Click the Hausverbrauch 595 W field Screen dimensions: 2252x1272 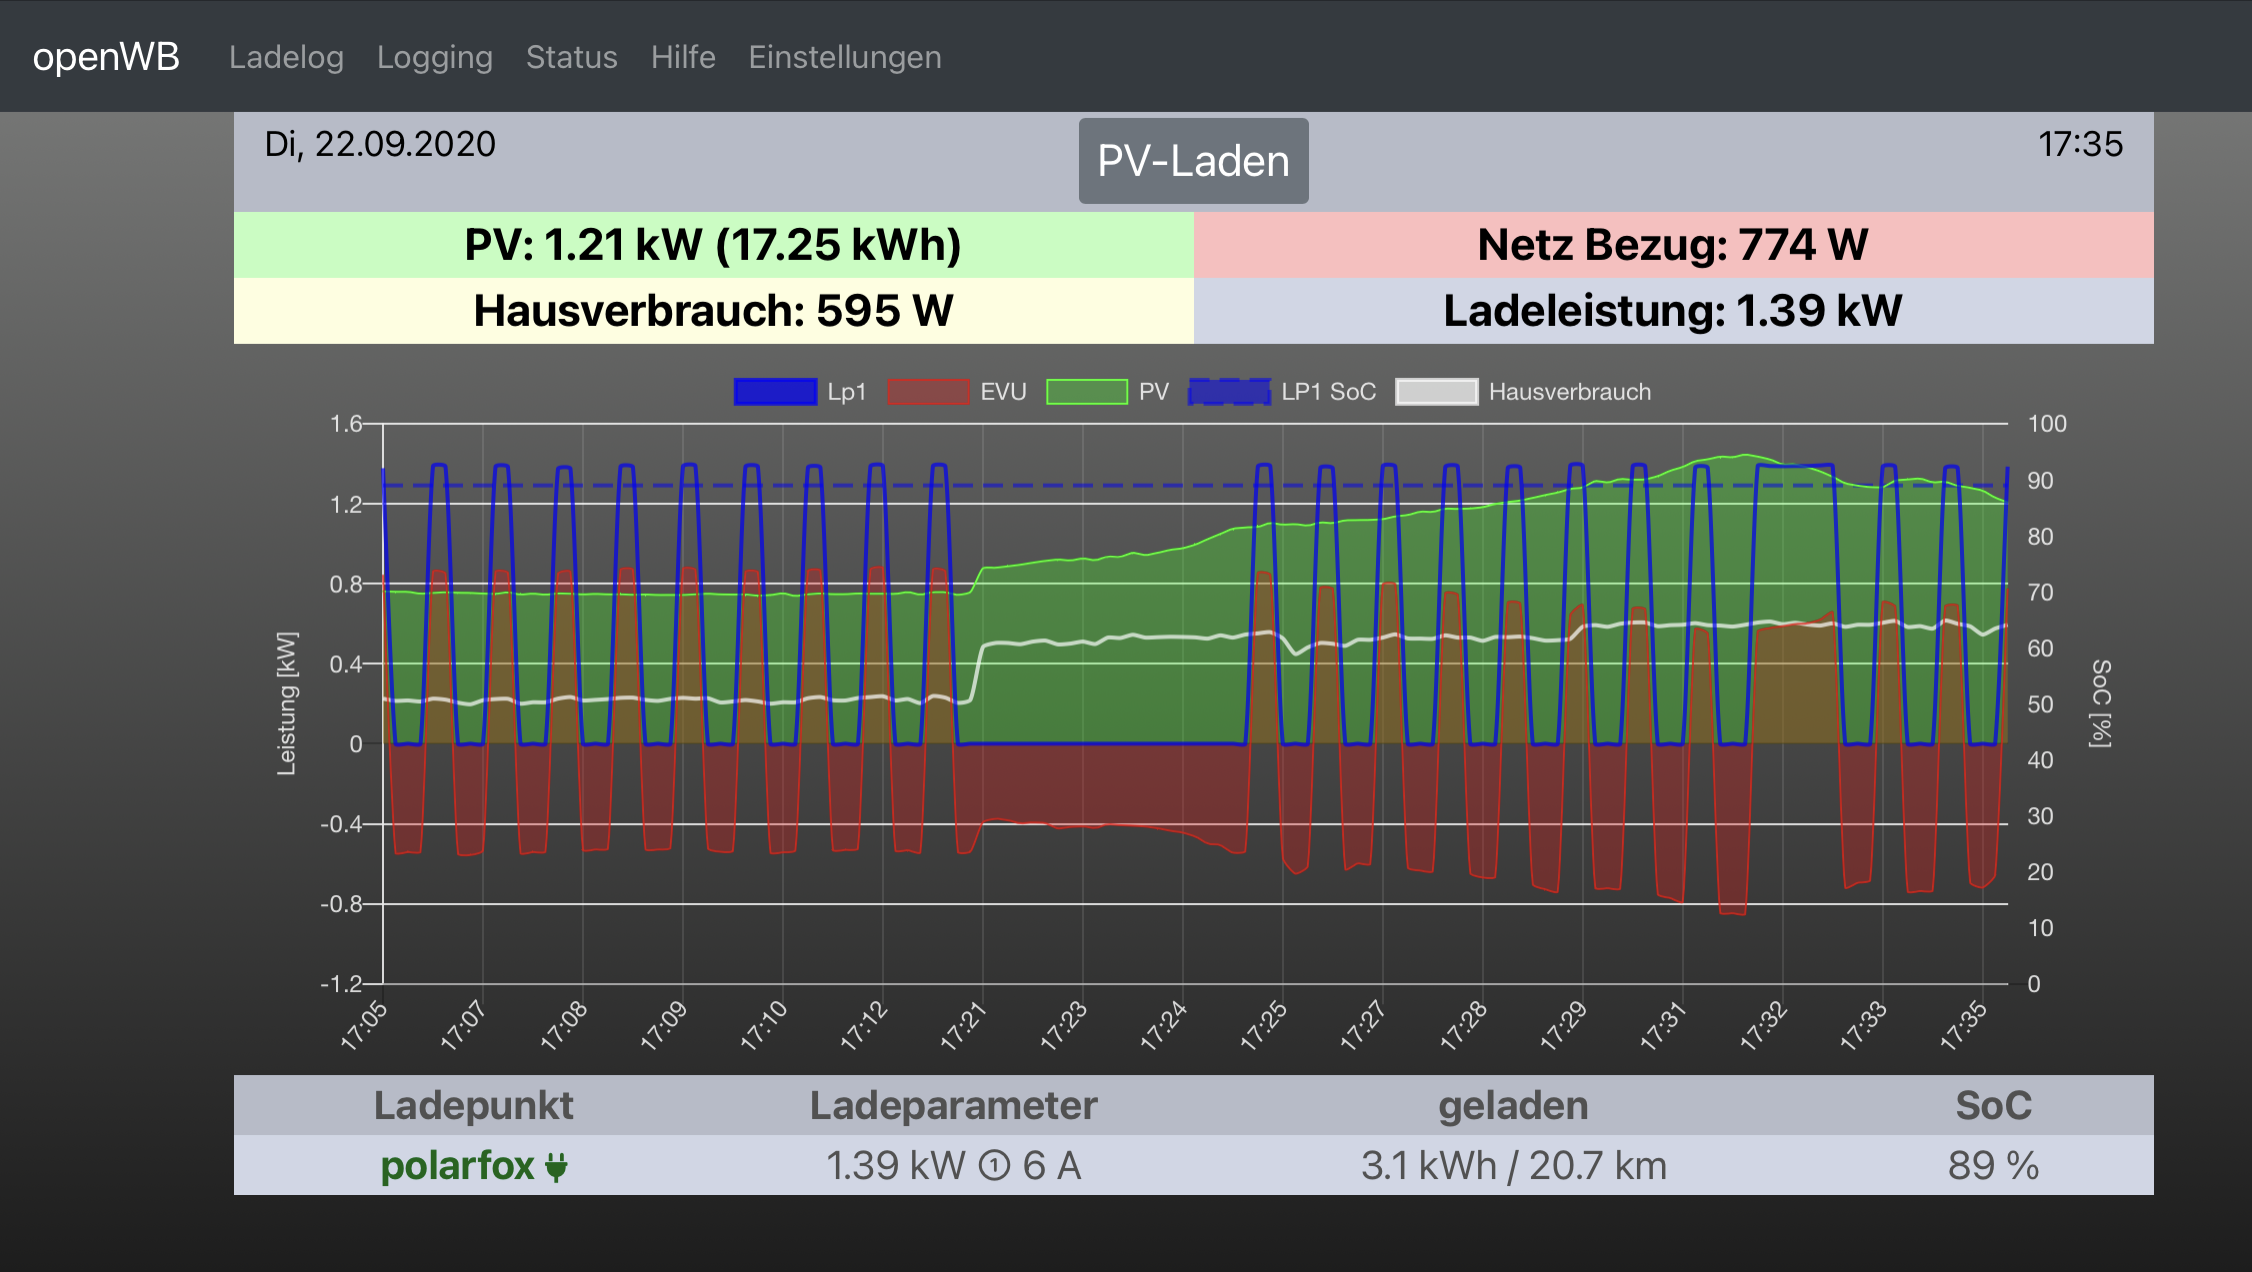(x=713, y=311)
